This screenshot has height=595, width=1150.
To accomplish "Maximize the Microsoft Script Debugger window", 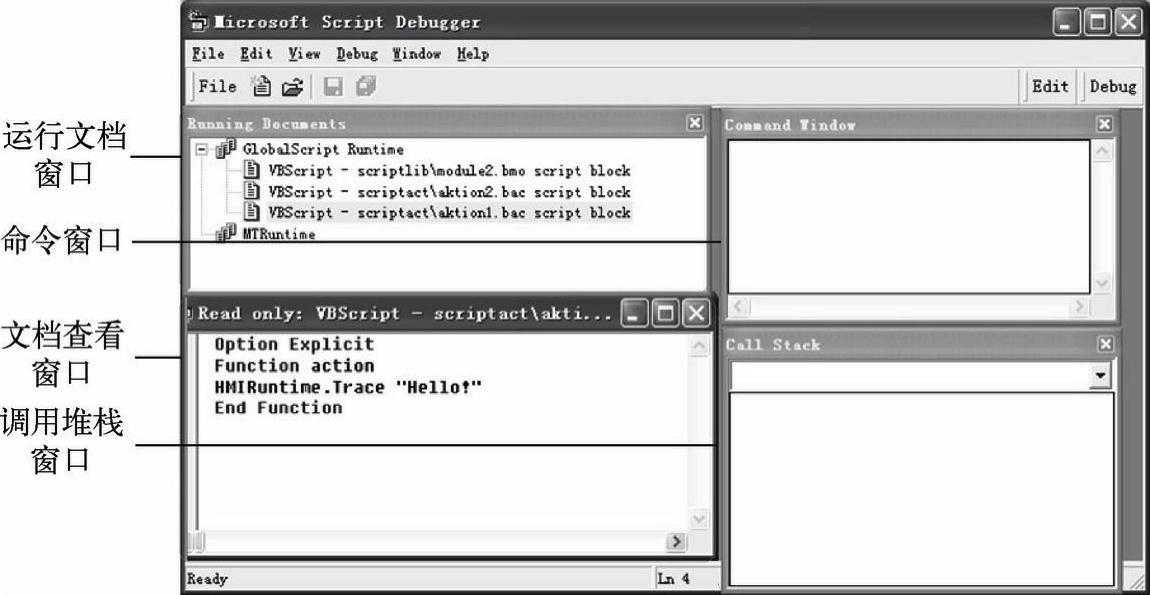I will coord(1097,23).
